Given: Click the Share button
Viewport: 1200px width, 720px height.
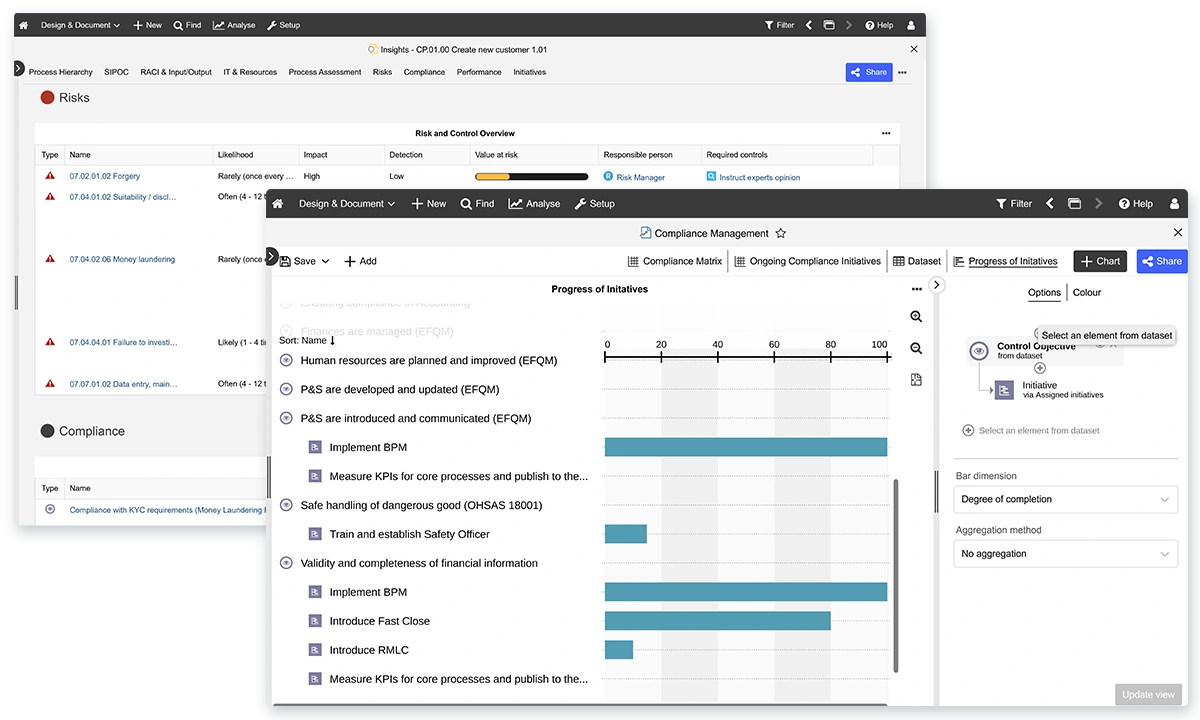Looking at the screenshot, I should (1161, 261).
